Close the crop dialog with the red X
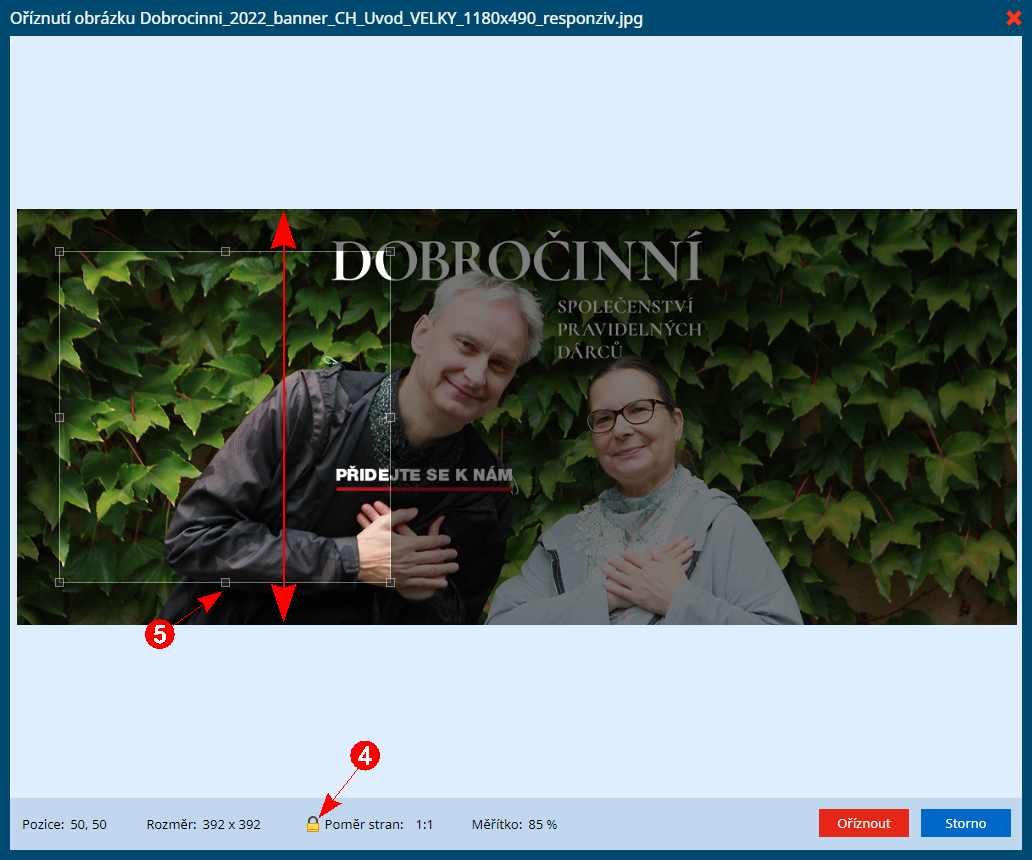The height and width of the screenshot is (860, 1032). click(x=1014, y=18)
